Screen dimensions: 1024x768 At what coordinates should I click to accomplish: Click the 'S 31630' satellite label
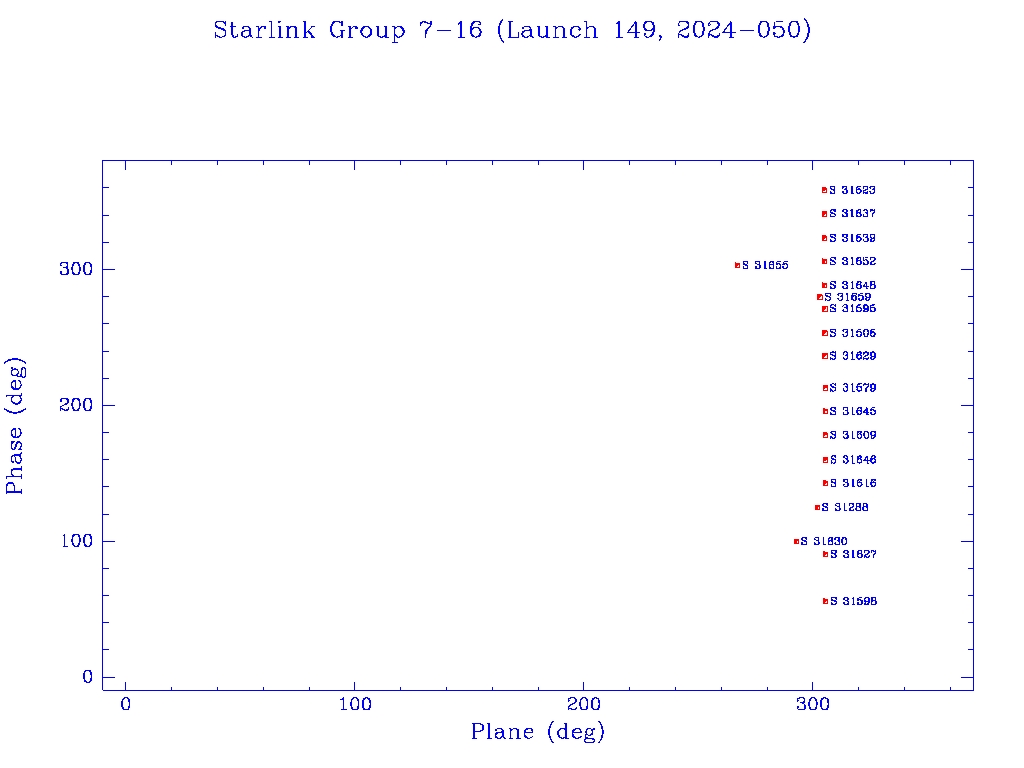coord(824,541)
